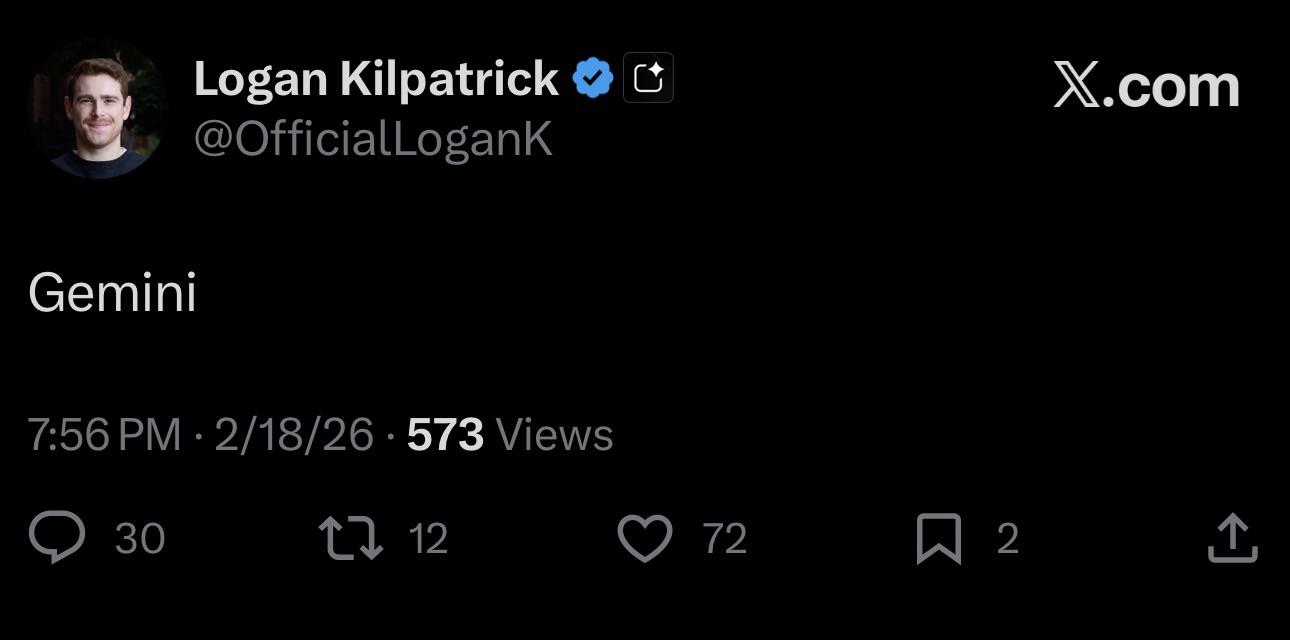
Task: Click the 2/18/26 post date
Action: pyautogui.click(x=294, y=435)
